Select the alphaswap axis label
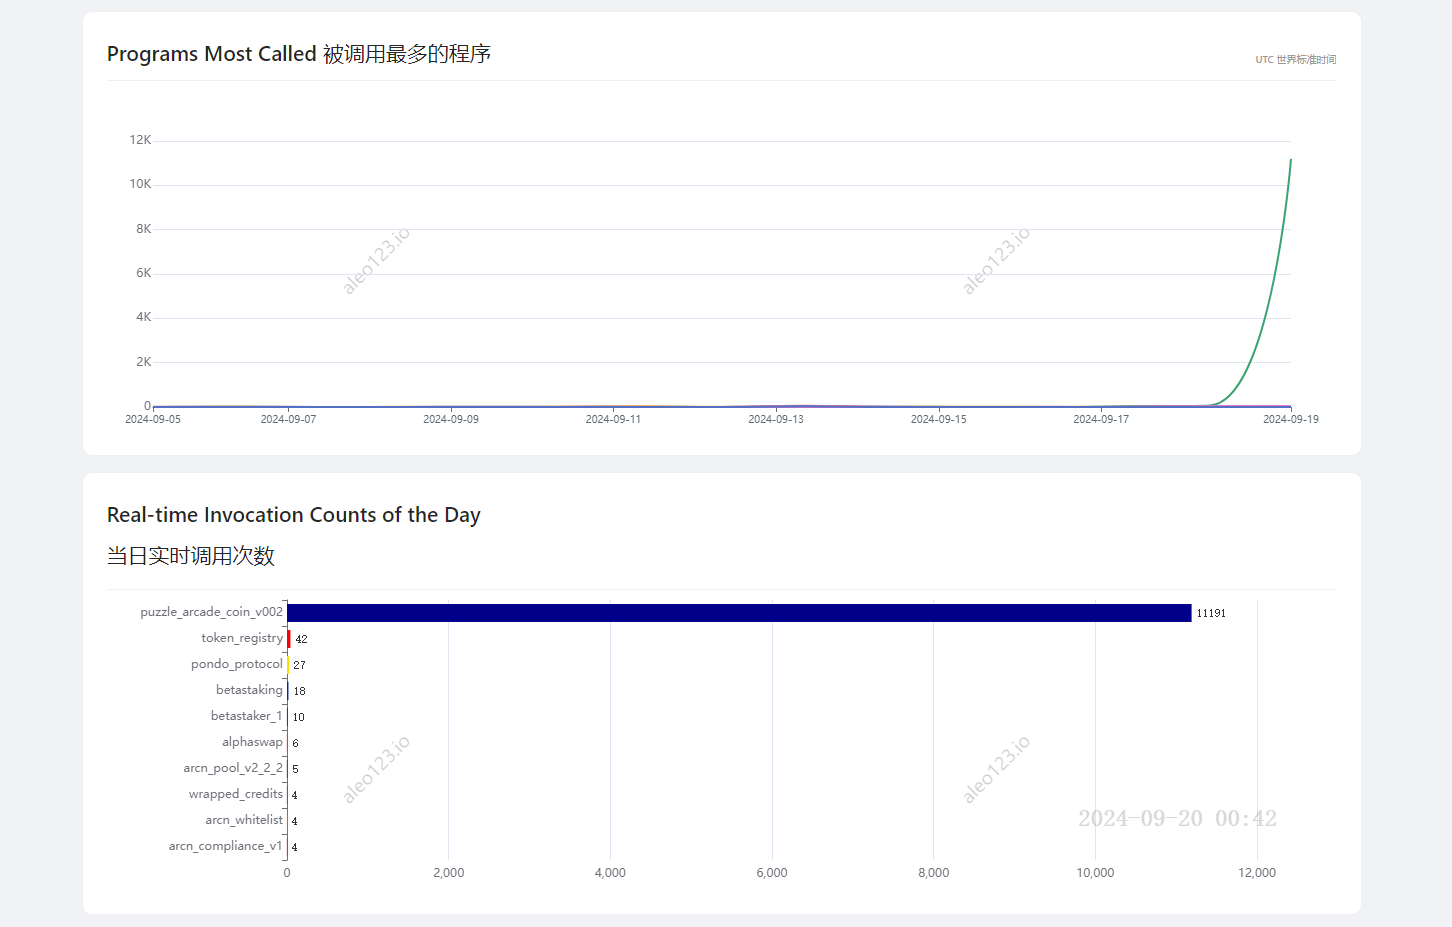 pos(252,742)
